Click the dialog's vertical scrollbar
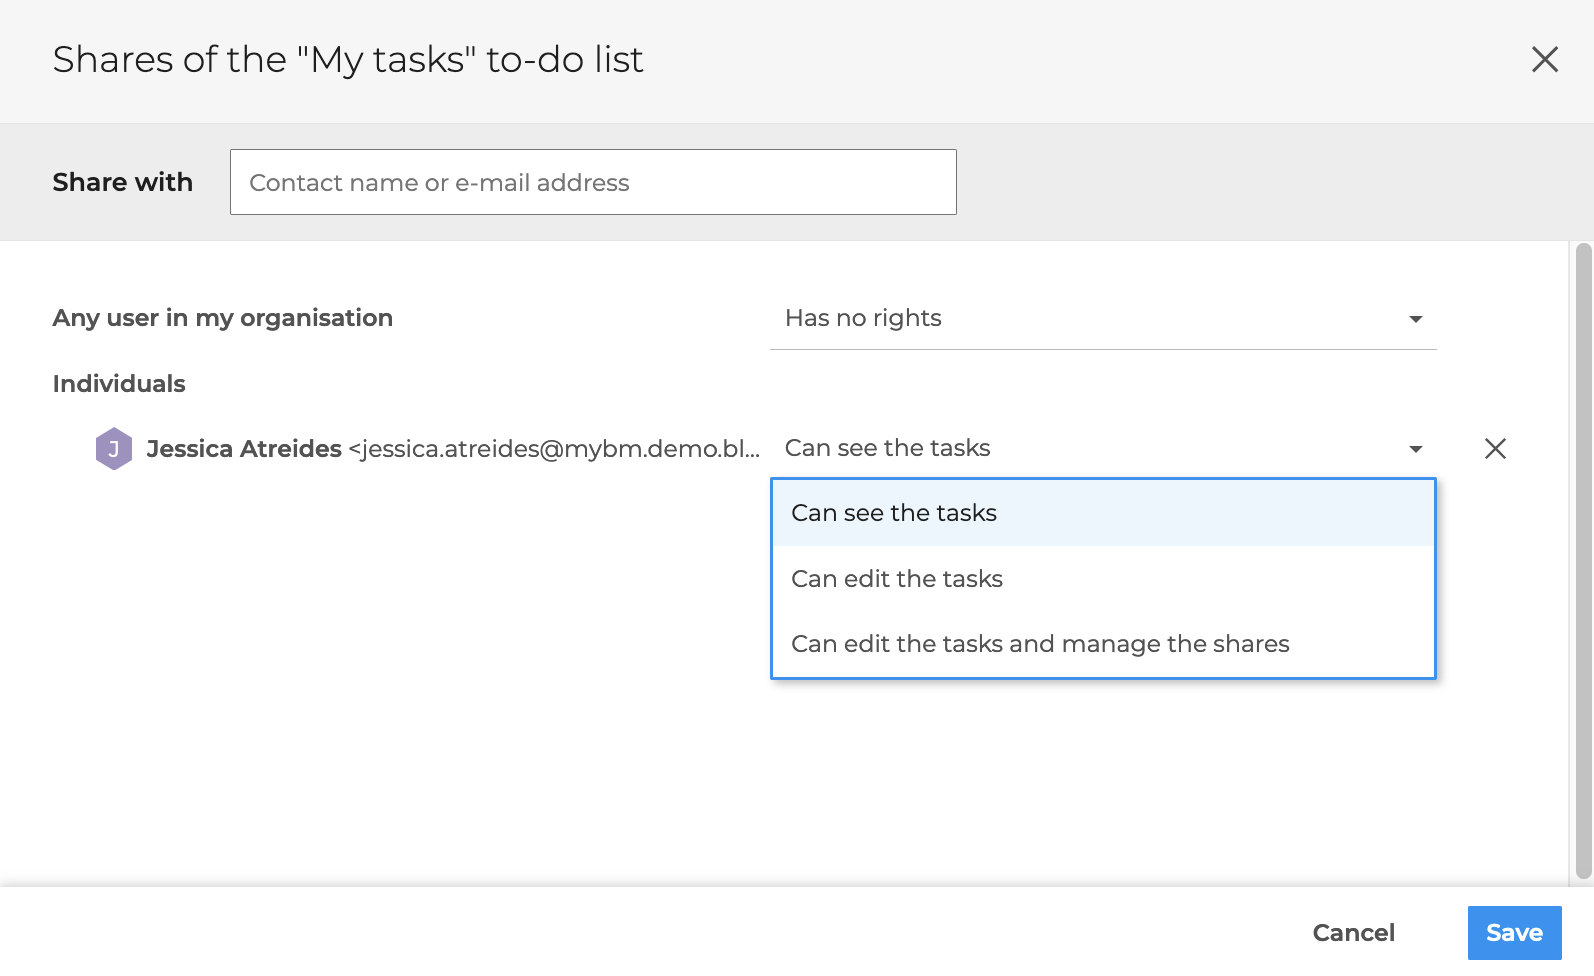 click(x=1583, y=560)
